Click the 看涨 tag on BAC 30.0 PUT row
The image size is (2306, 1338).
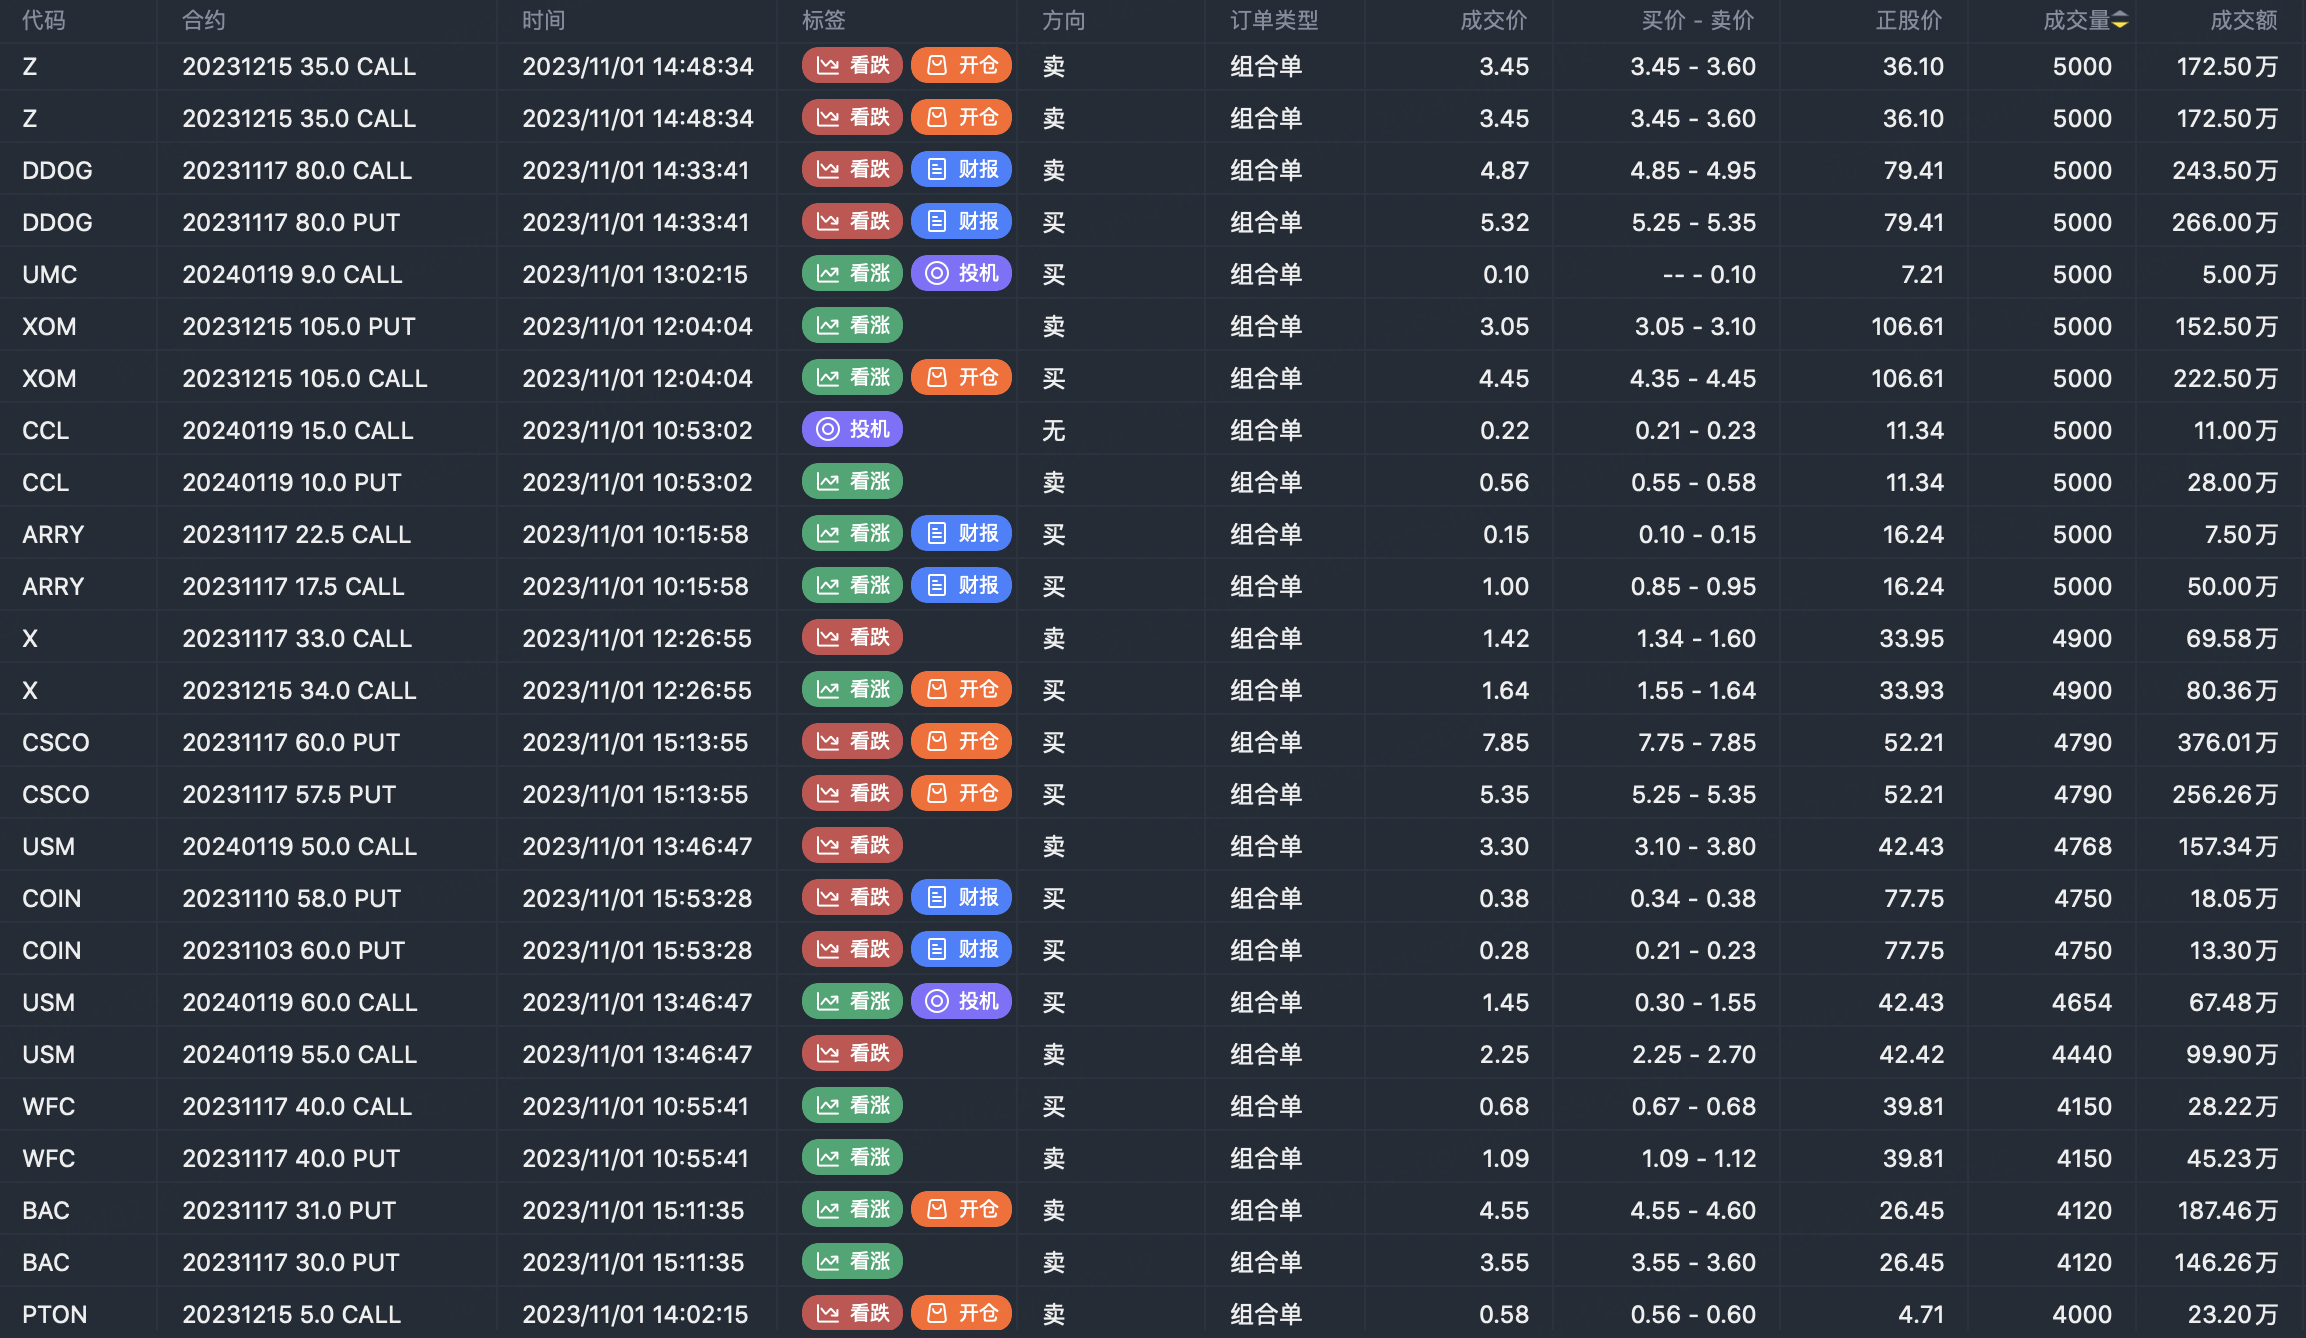852,1261
